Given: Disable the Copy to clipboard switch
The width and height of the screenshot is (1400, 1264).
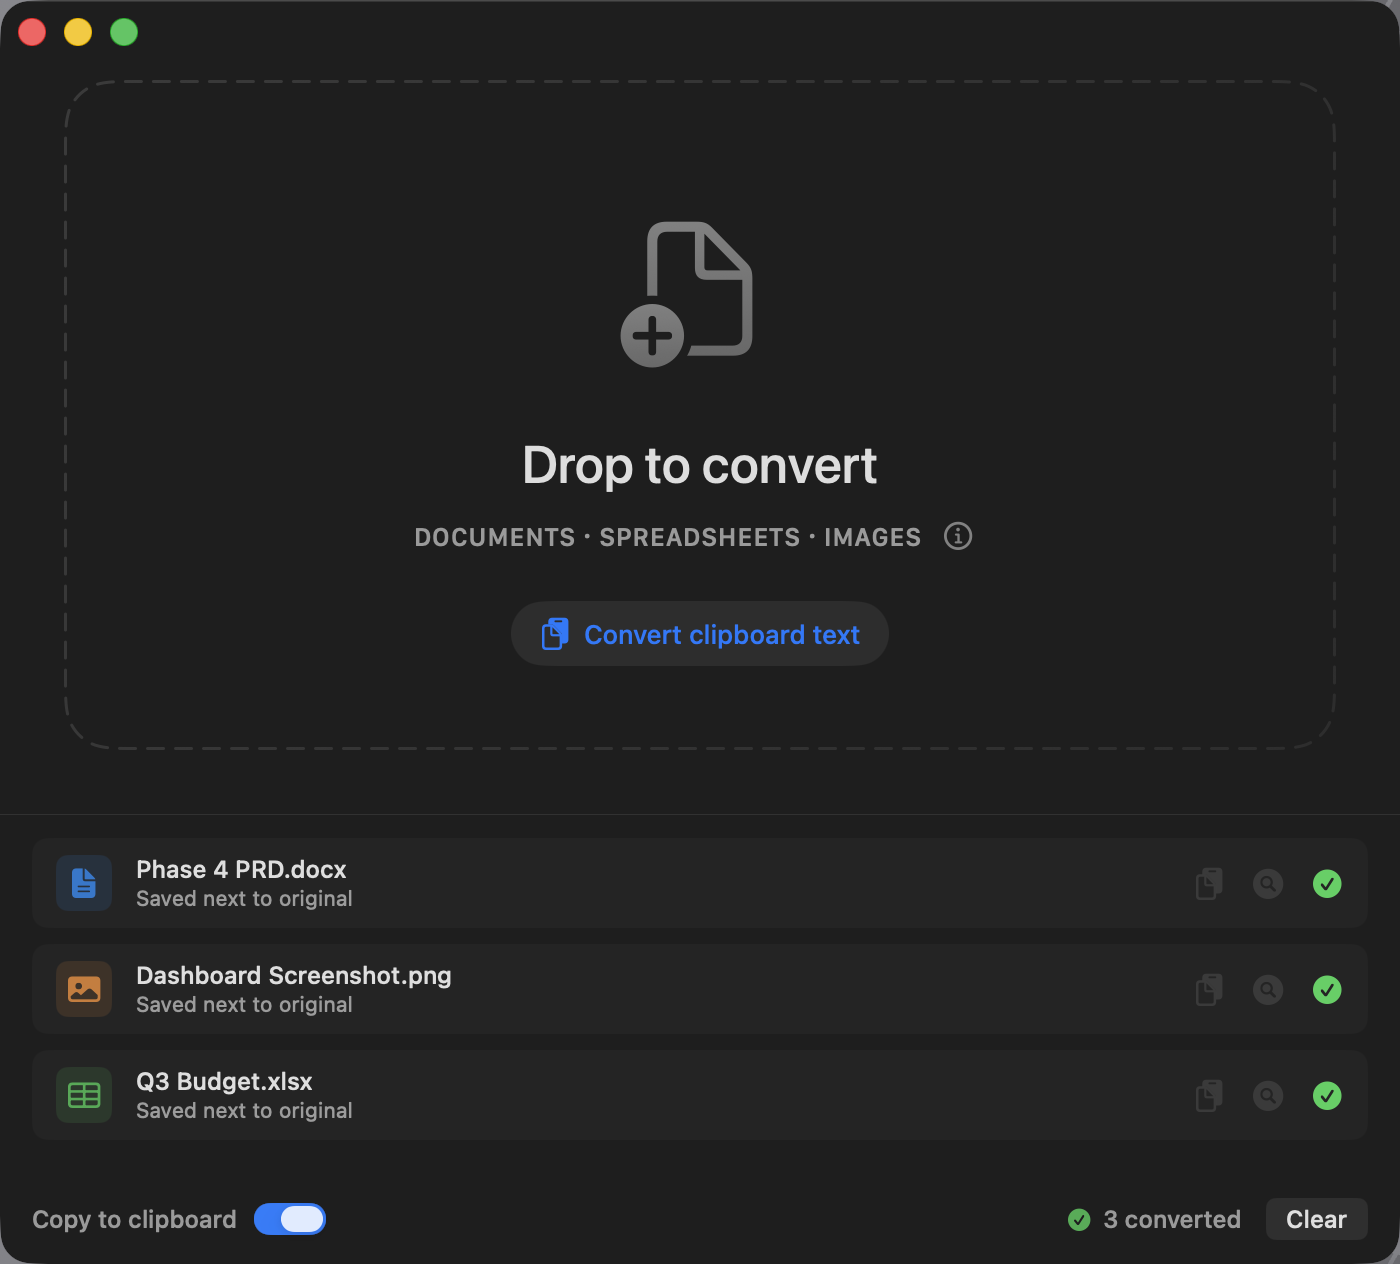Looking at the screenshot, I should [290, 1219].
